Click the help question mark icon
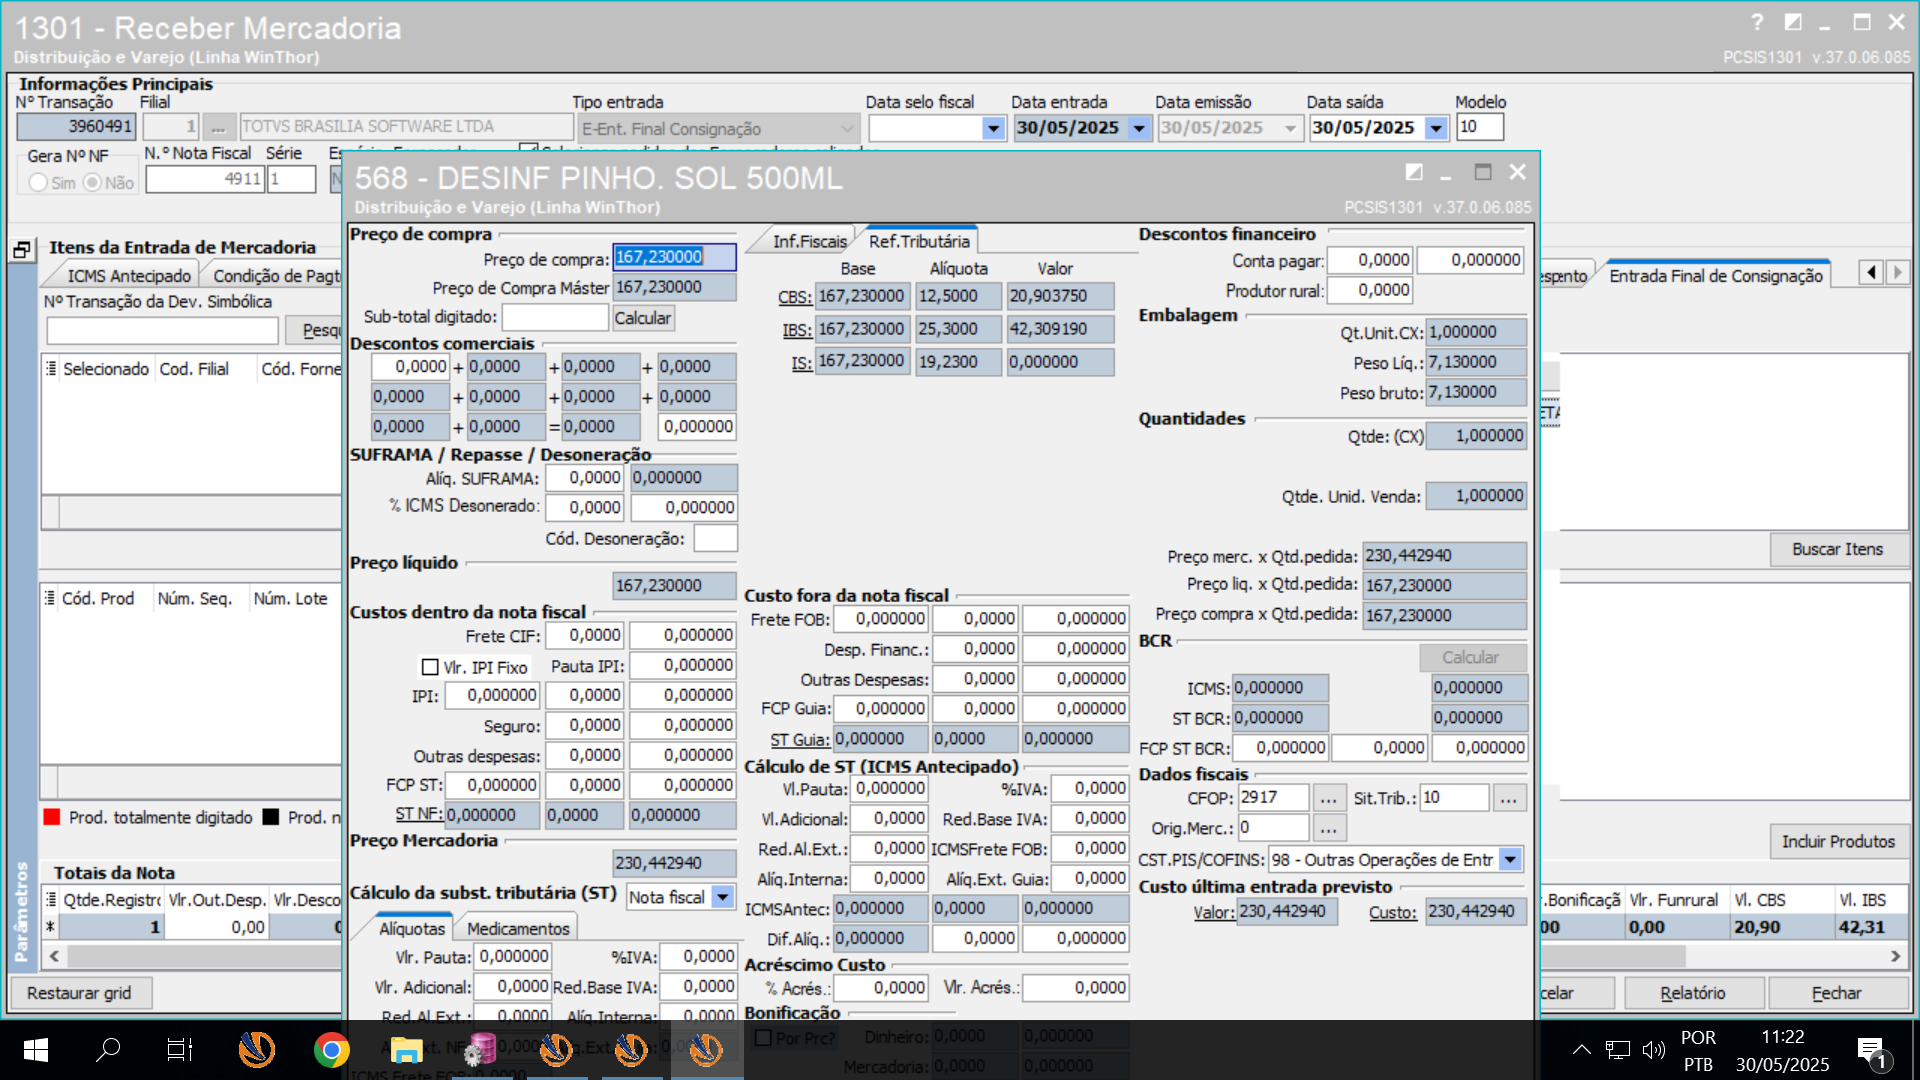This screenshot has height=1080, width=1920. [1757, 22]
